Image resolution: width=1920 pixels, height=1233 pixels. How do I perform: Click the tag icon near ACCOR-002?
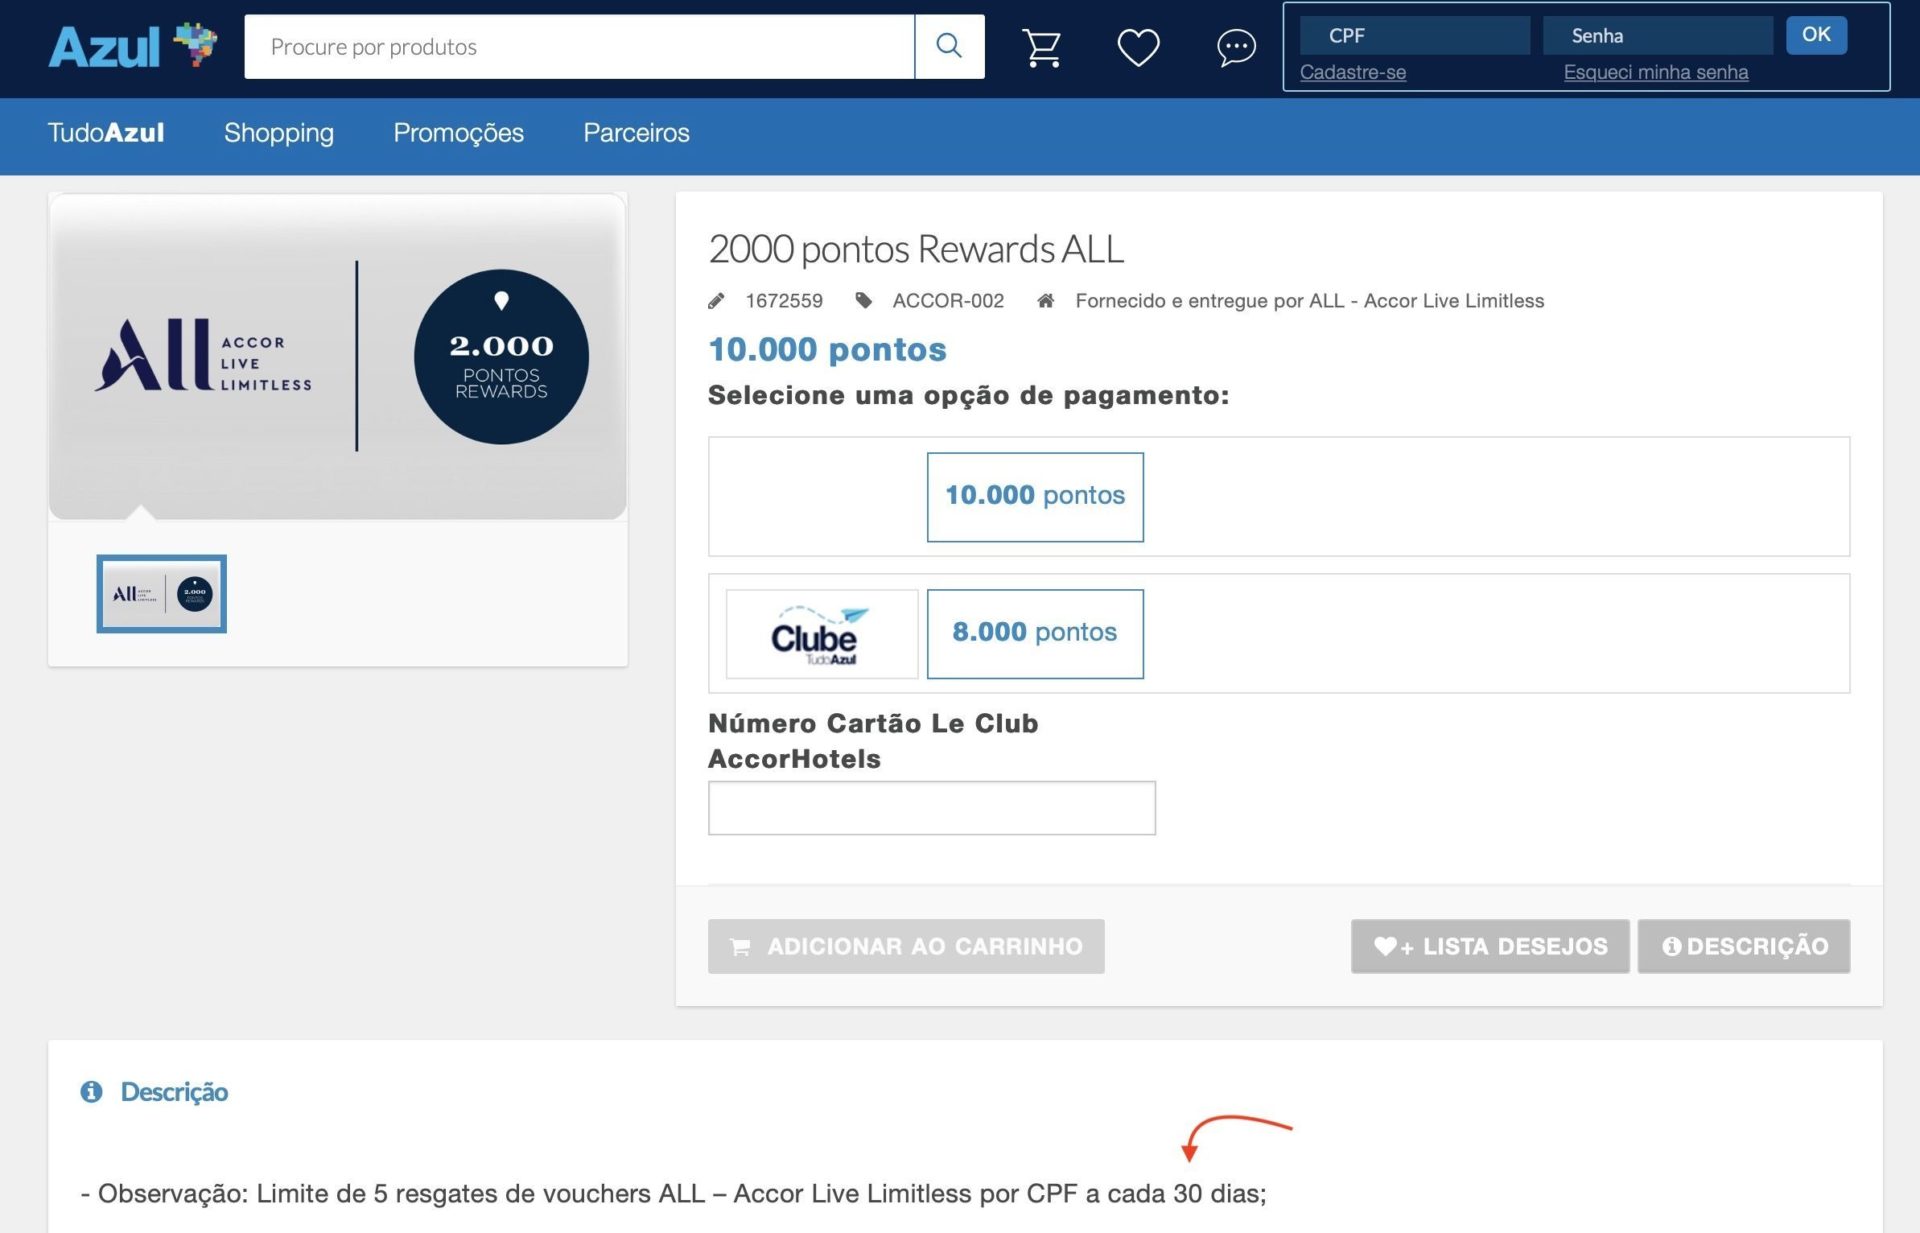coord(864,301)
